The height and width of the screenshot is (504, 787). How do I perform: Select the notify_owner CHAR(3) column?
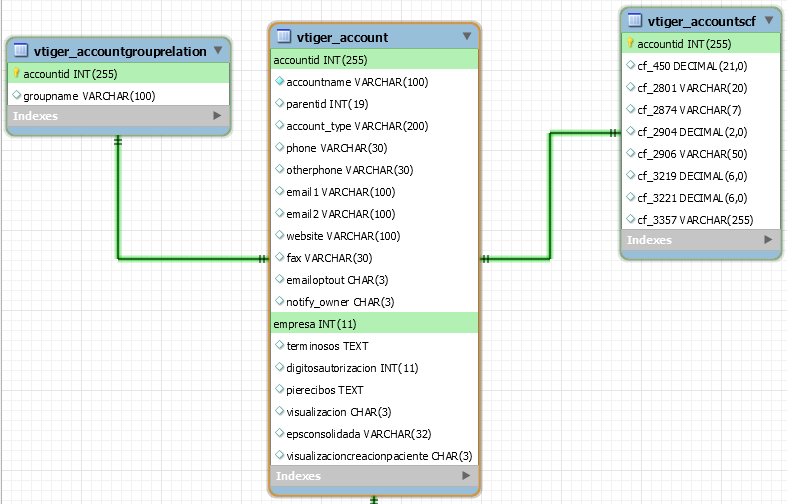click(x=374, y=302)
